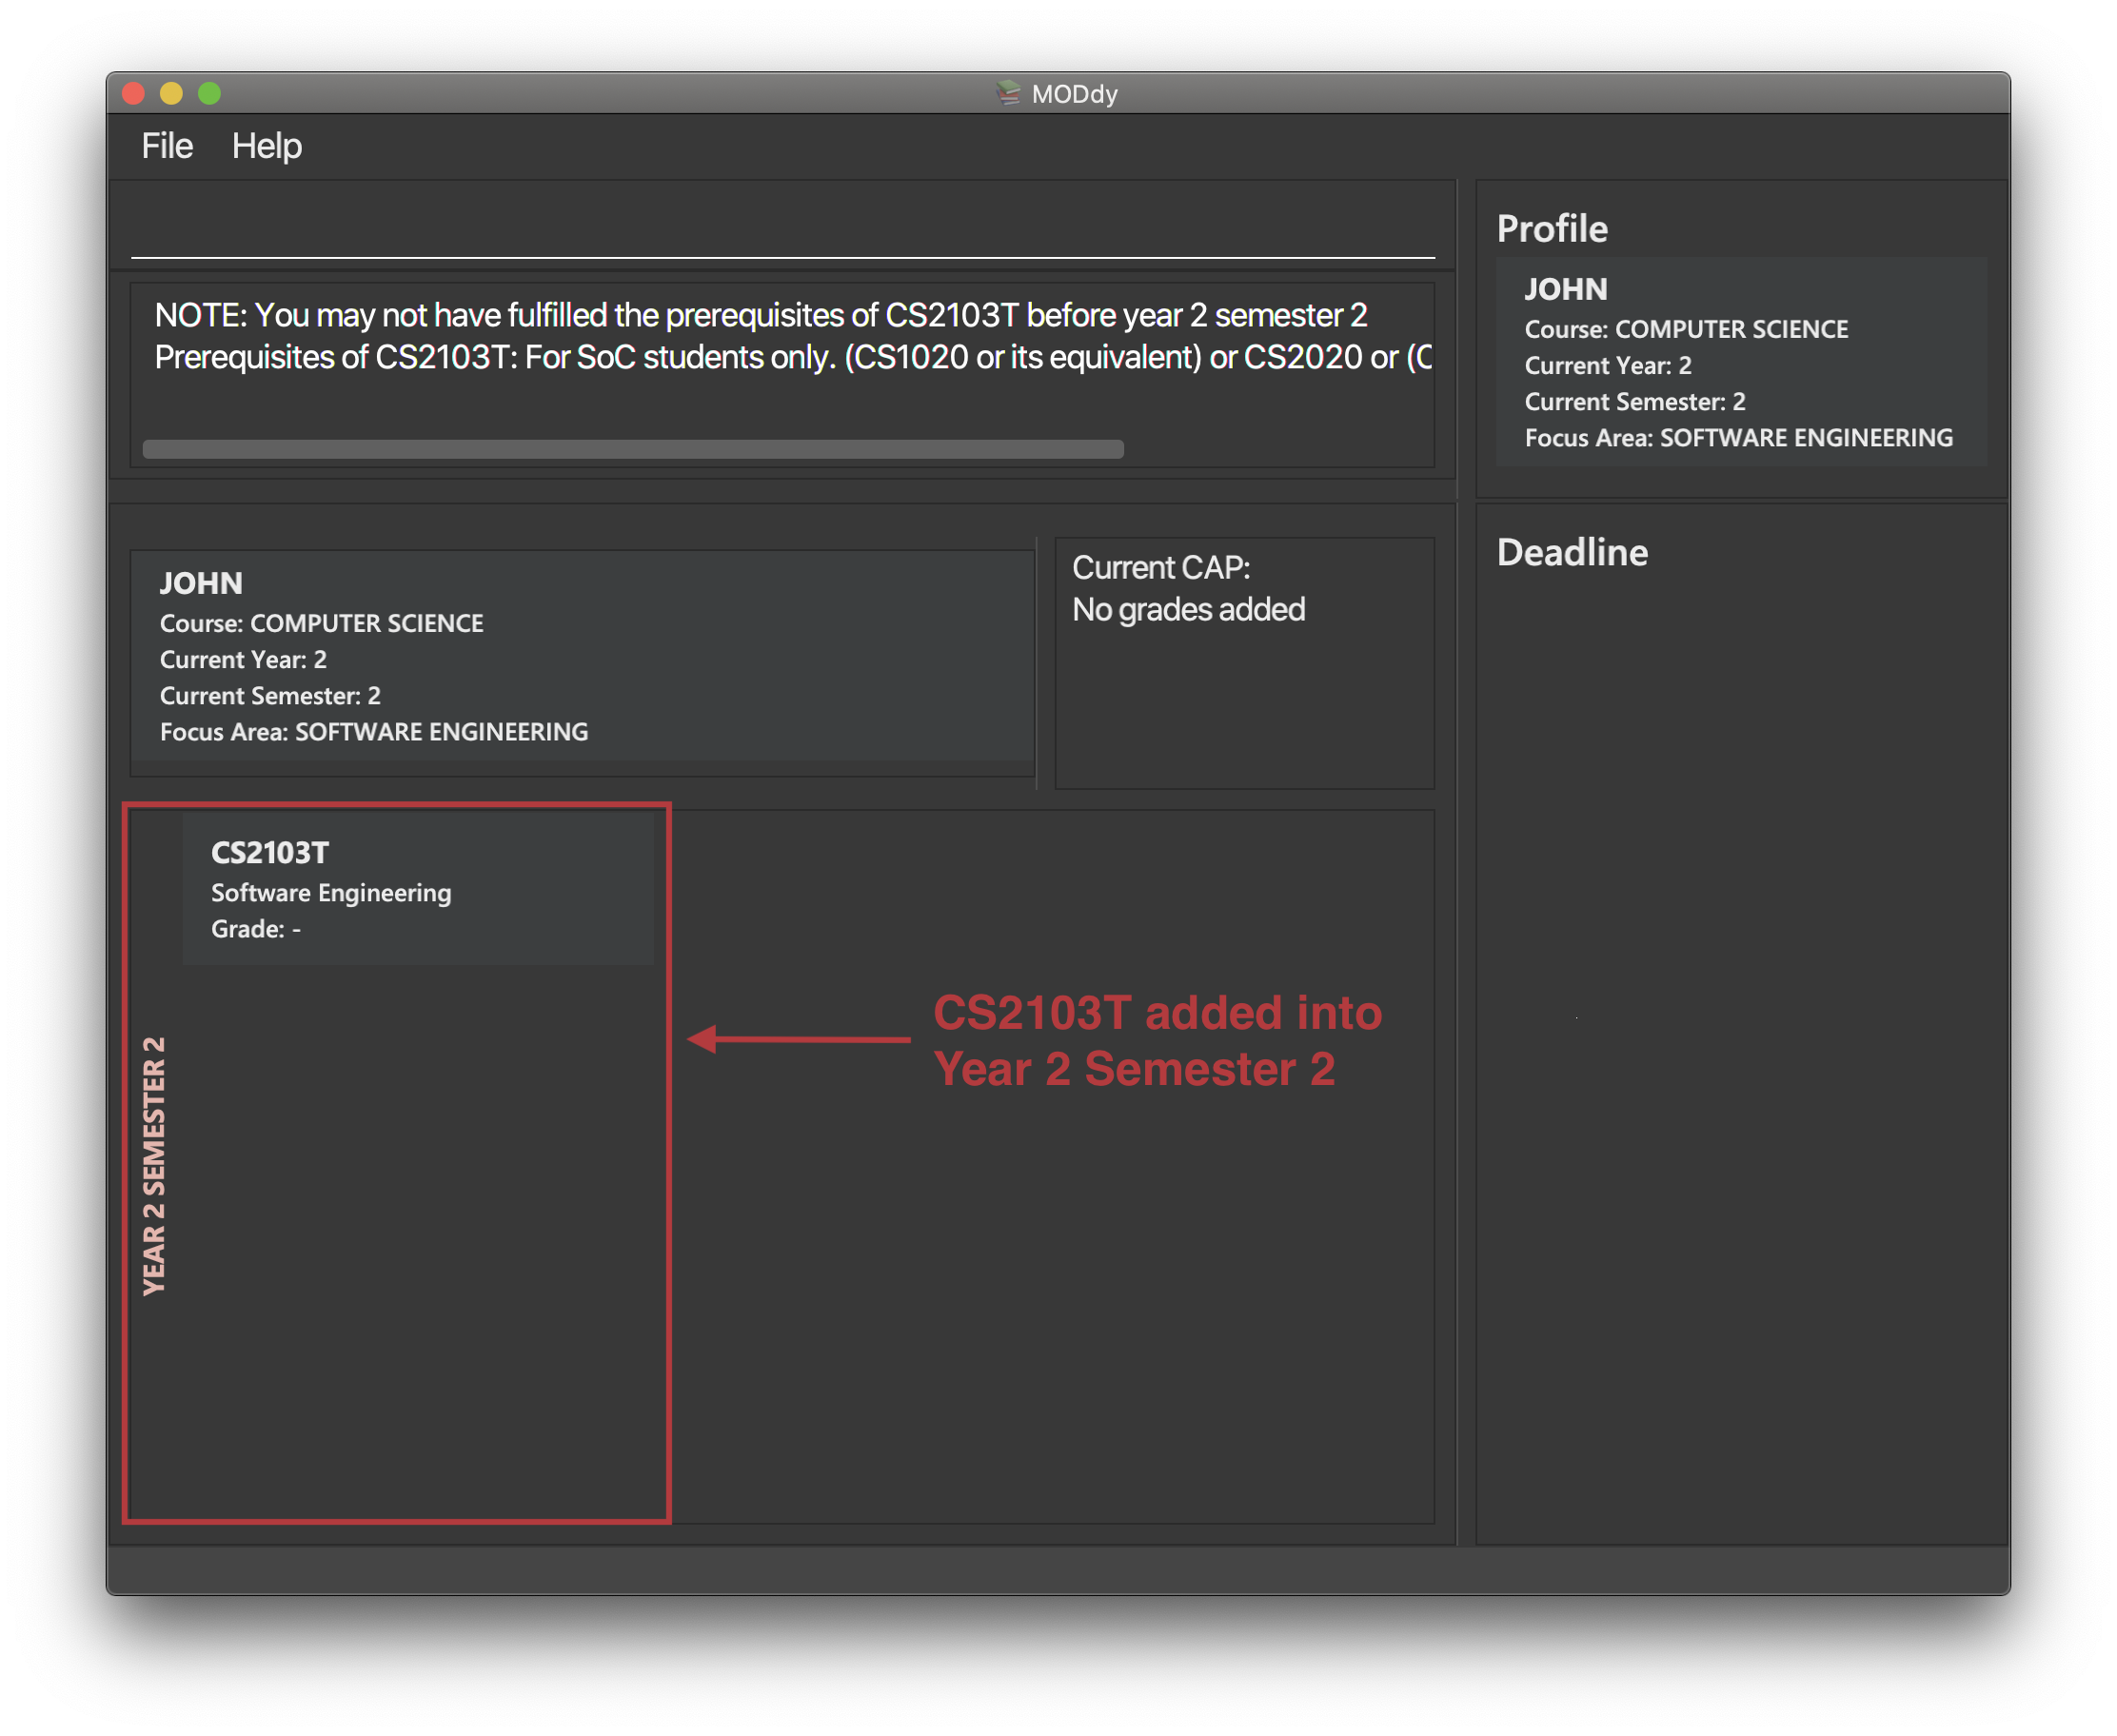The image size is (2117, 1736).
Task: Click 'Course: COMPUTER SCIENCE' in Profile sidebar
Action: pos(1686,329)
